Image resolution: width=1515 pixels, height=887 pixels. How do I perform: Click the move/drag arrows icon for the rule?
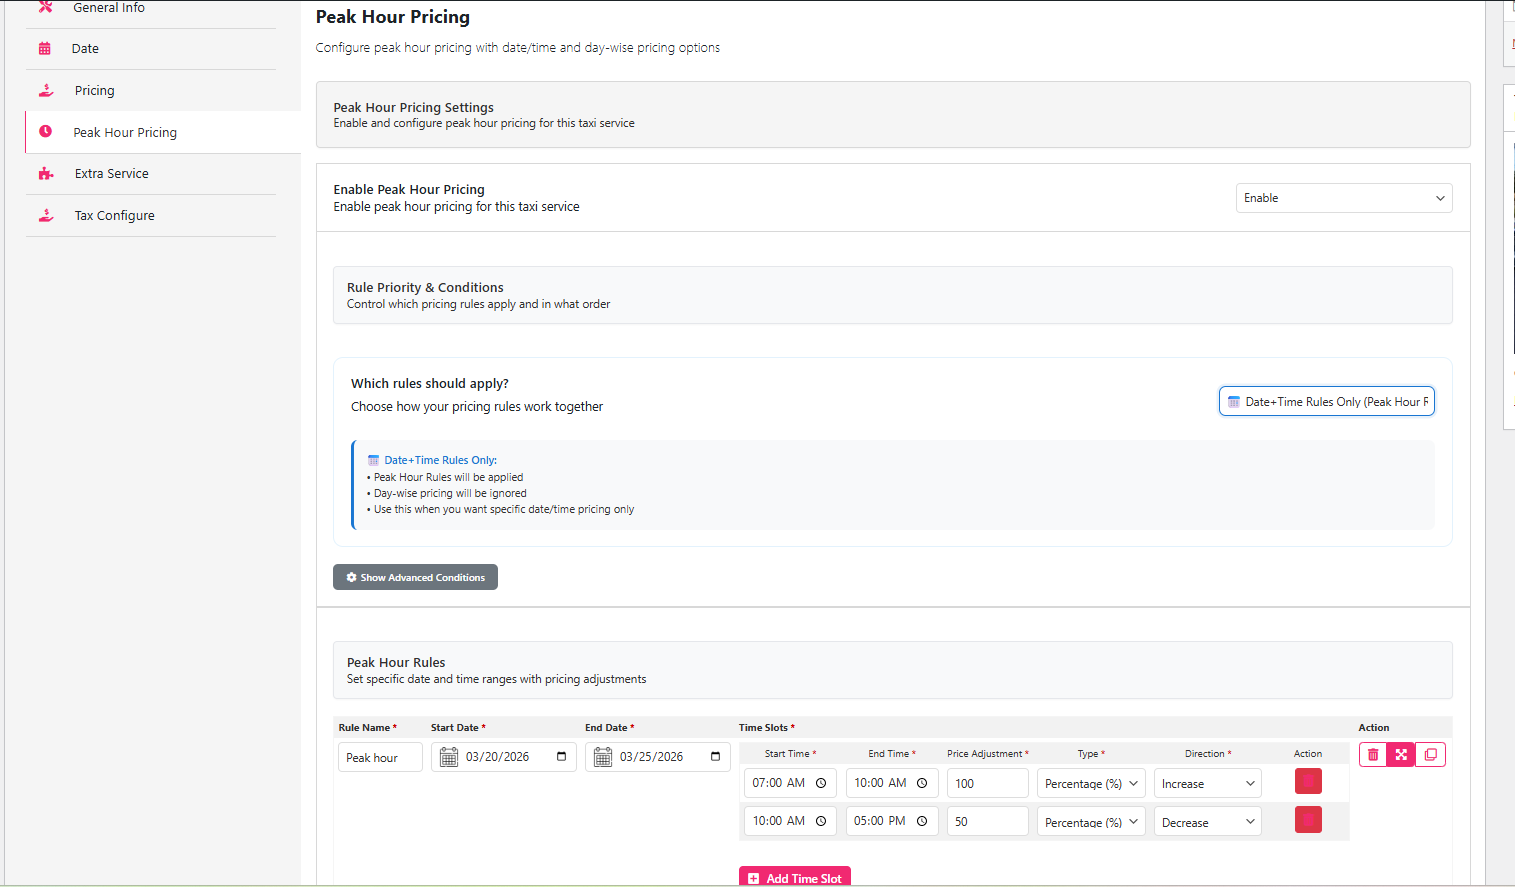[1401, 755]
